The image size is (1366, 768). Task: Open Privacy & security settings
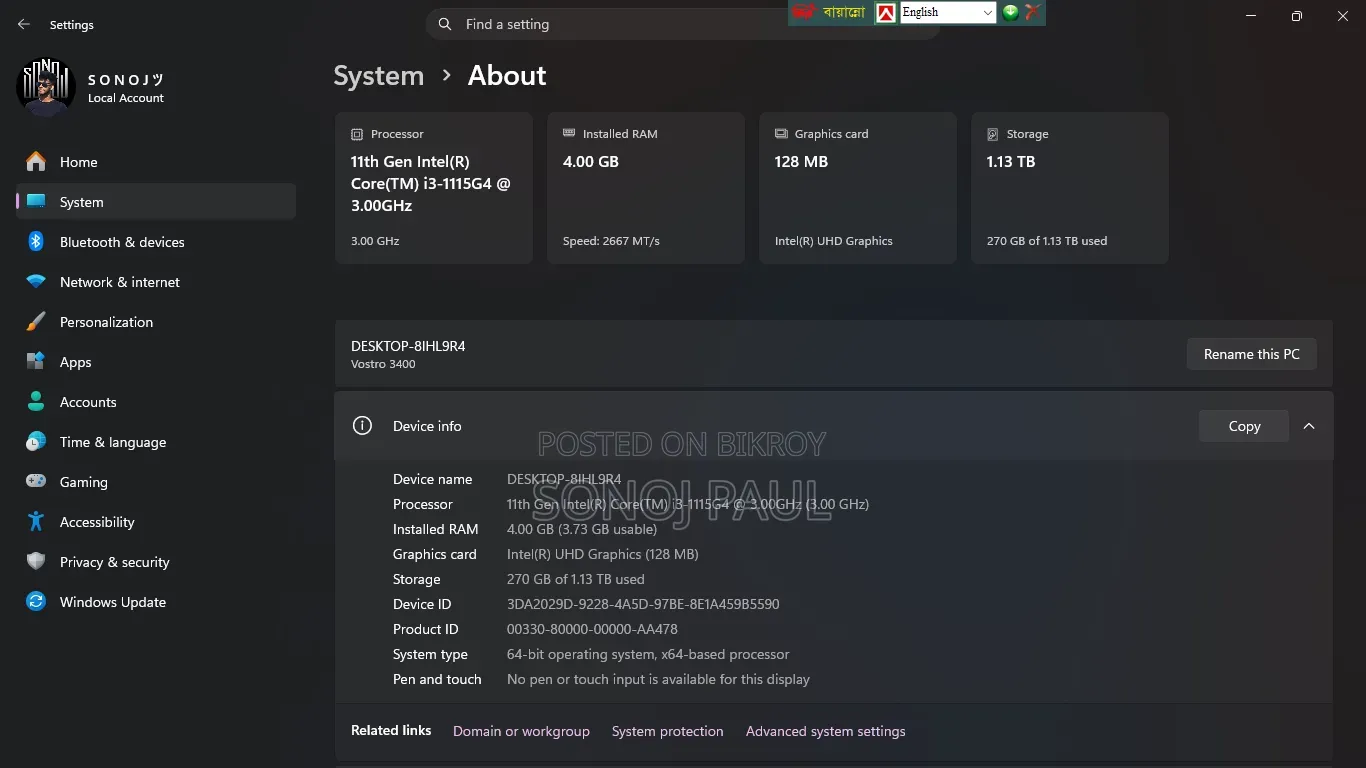(156, 562)
